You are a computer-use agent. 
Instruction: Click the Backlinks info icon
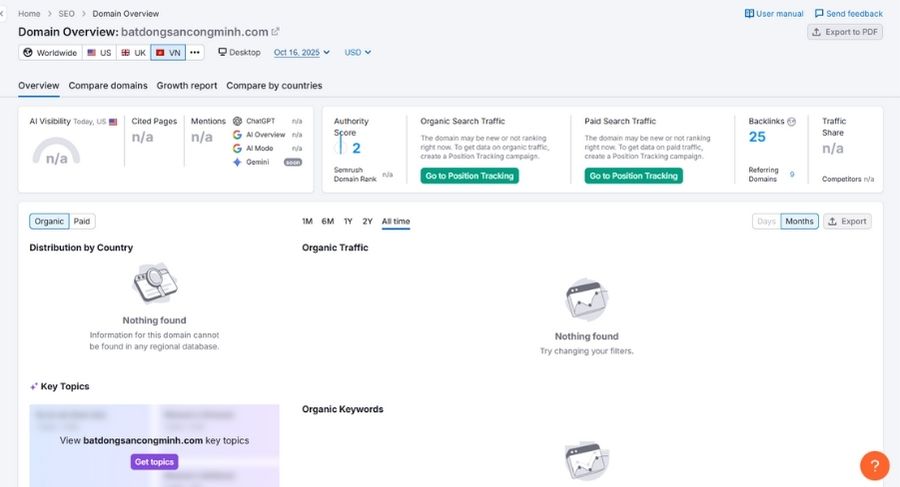pos(792,121)
